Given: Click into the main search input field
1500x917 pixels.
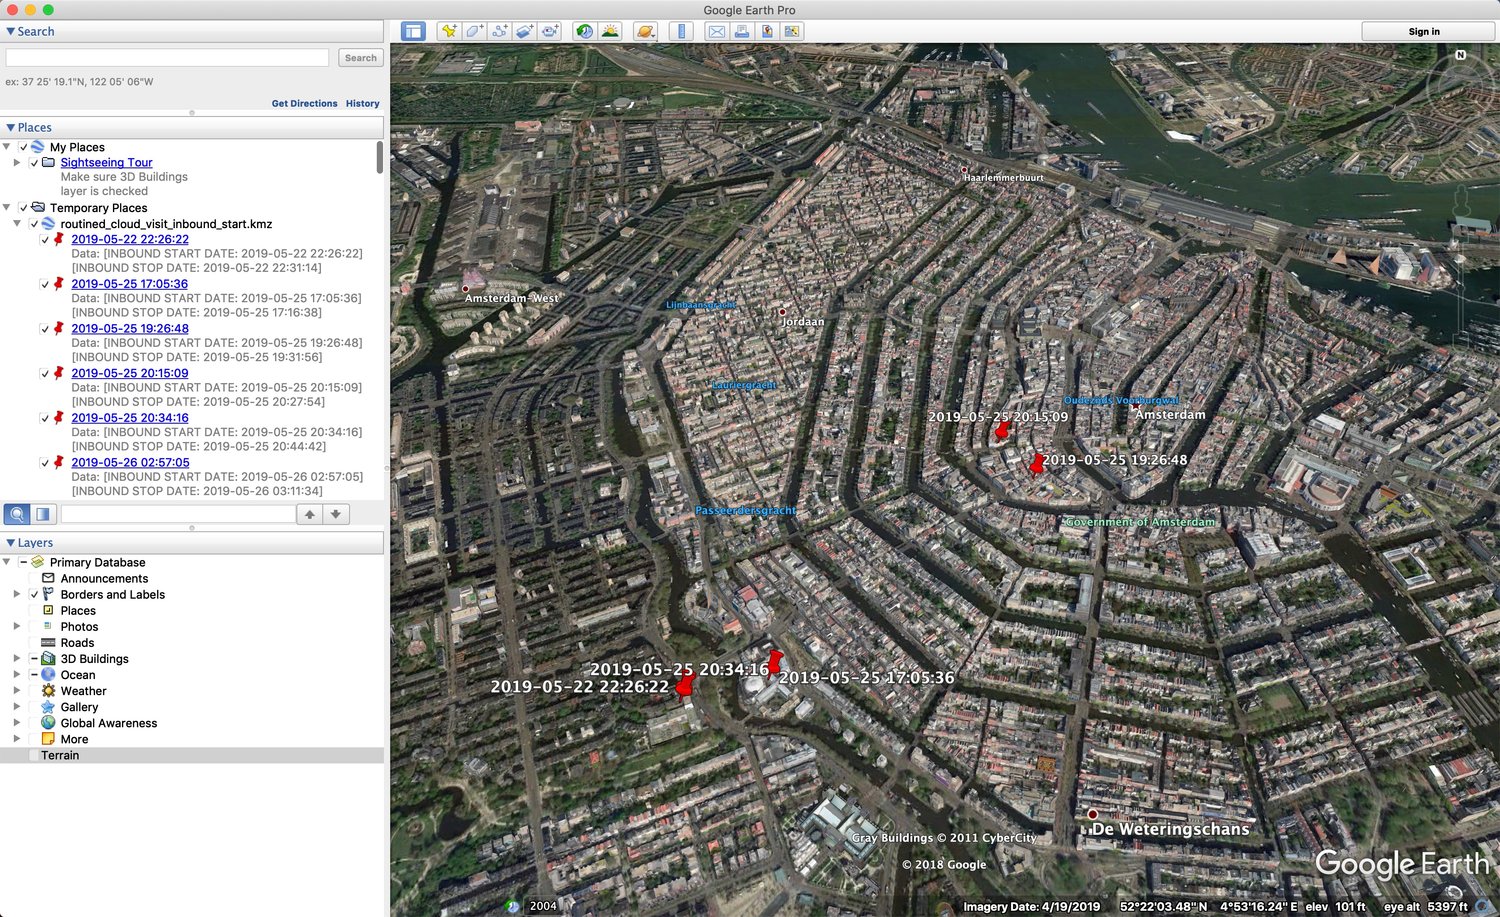Looking at the screenshot, I should [x=167, y=58].
